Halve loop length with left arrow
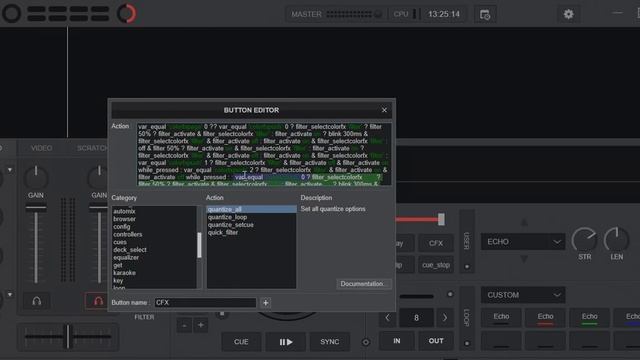The width and height of the screenshot is (640, 360). click(x=387, y=318)
